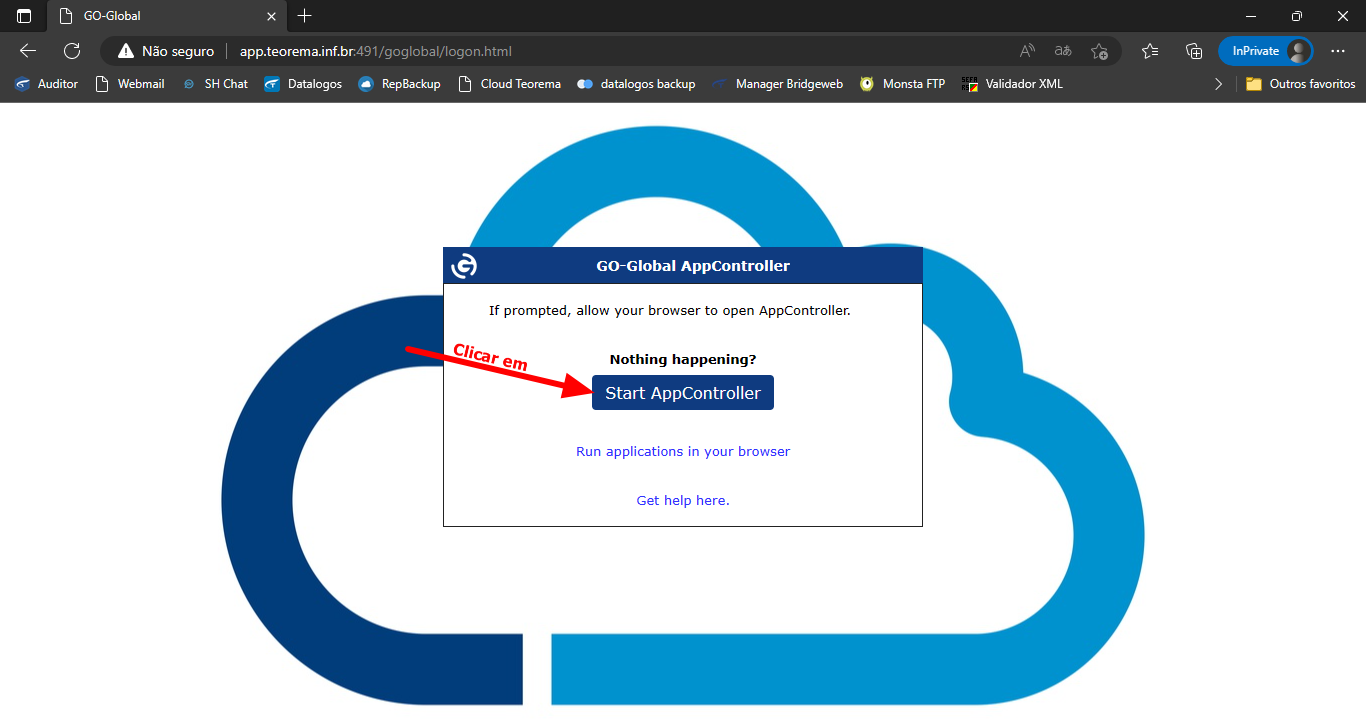The width and height of the screenshot is (1366, 728).
Task: Open the Manager Bridgeweb bookmark
Action: click(777, 84)
